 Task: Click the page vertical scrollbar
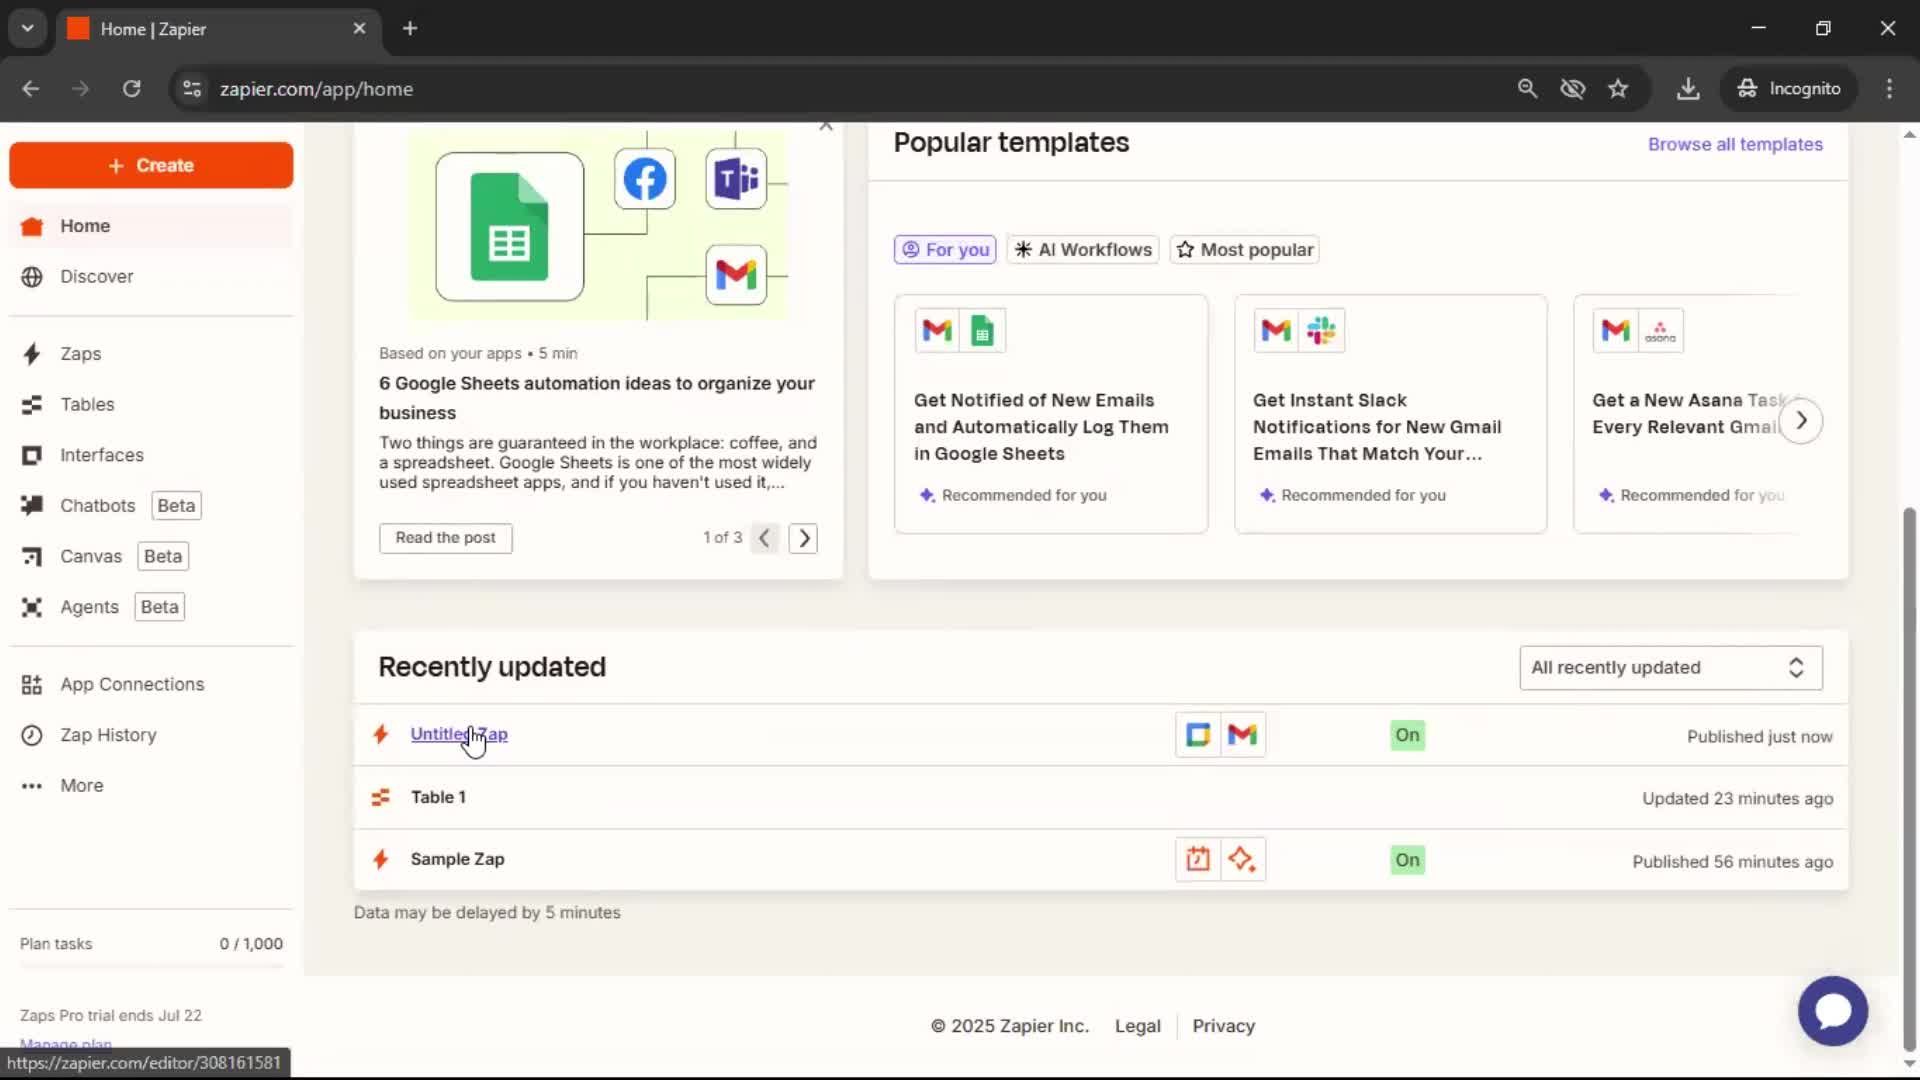pos(1909,780)
